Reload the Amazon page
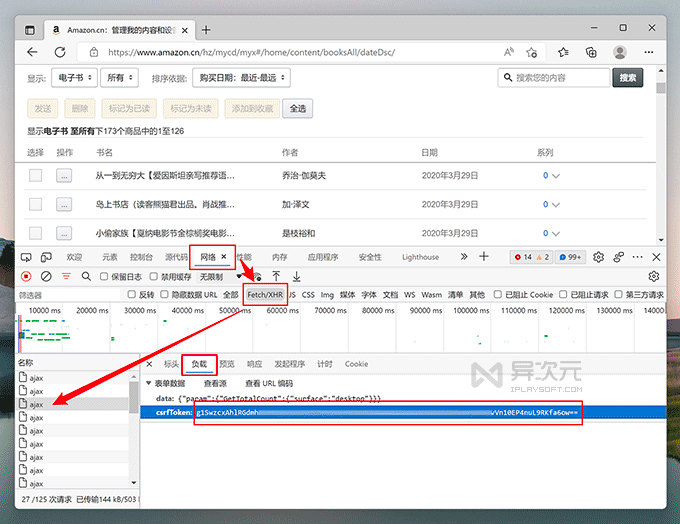This screenshot has width=680, height=524. (x=60, y=52)
